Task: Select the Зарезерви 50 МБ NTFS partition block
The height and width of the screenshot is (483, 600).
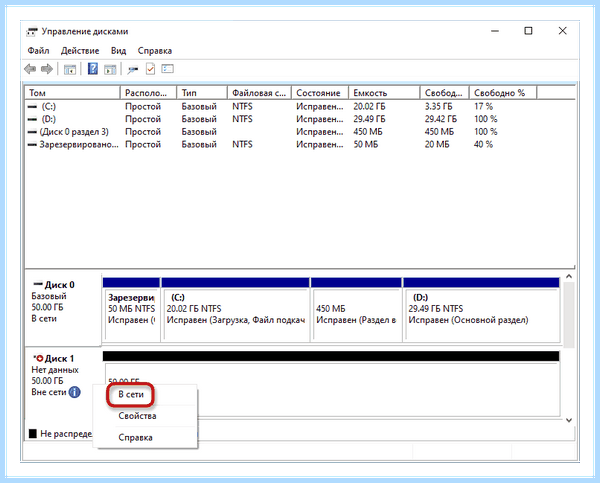Action: [x=131, y=309]
